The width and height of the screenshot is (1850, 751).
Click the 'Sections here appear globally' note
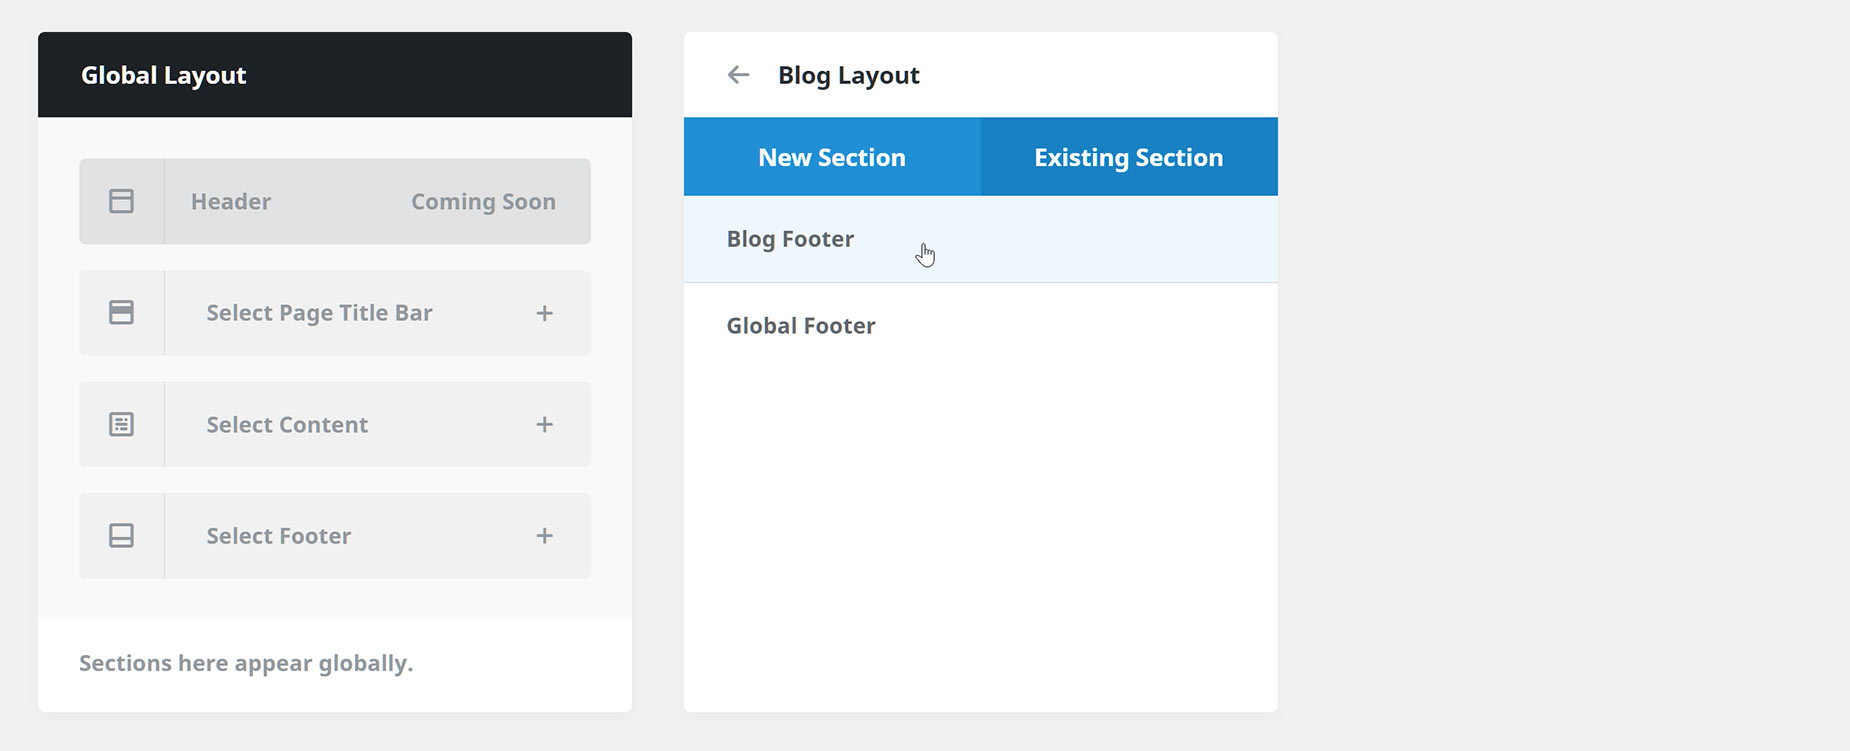click(x=246, y=663)
